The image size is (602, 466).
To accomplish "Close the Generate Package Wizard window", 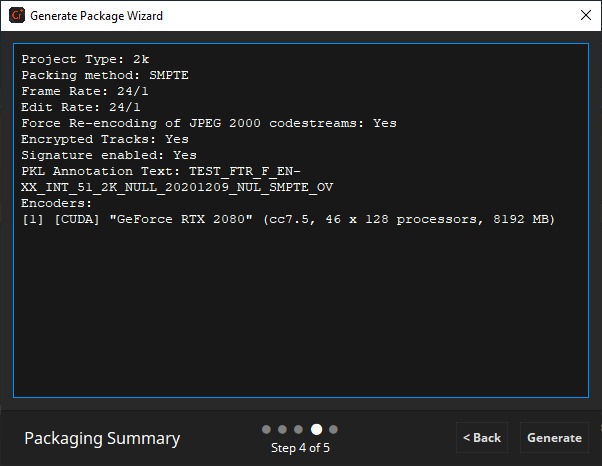I will [x=585, y=16].
